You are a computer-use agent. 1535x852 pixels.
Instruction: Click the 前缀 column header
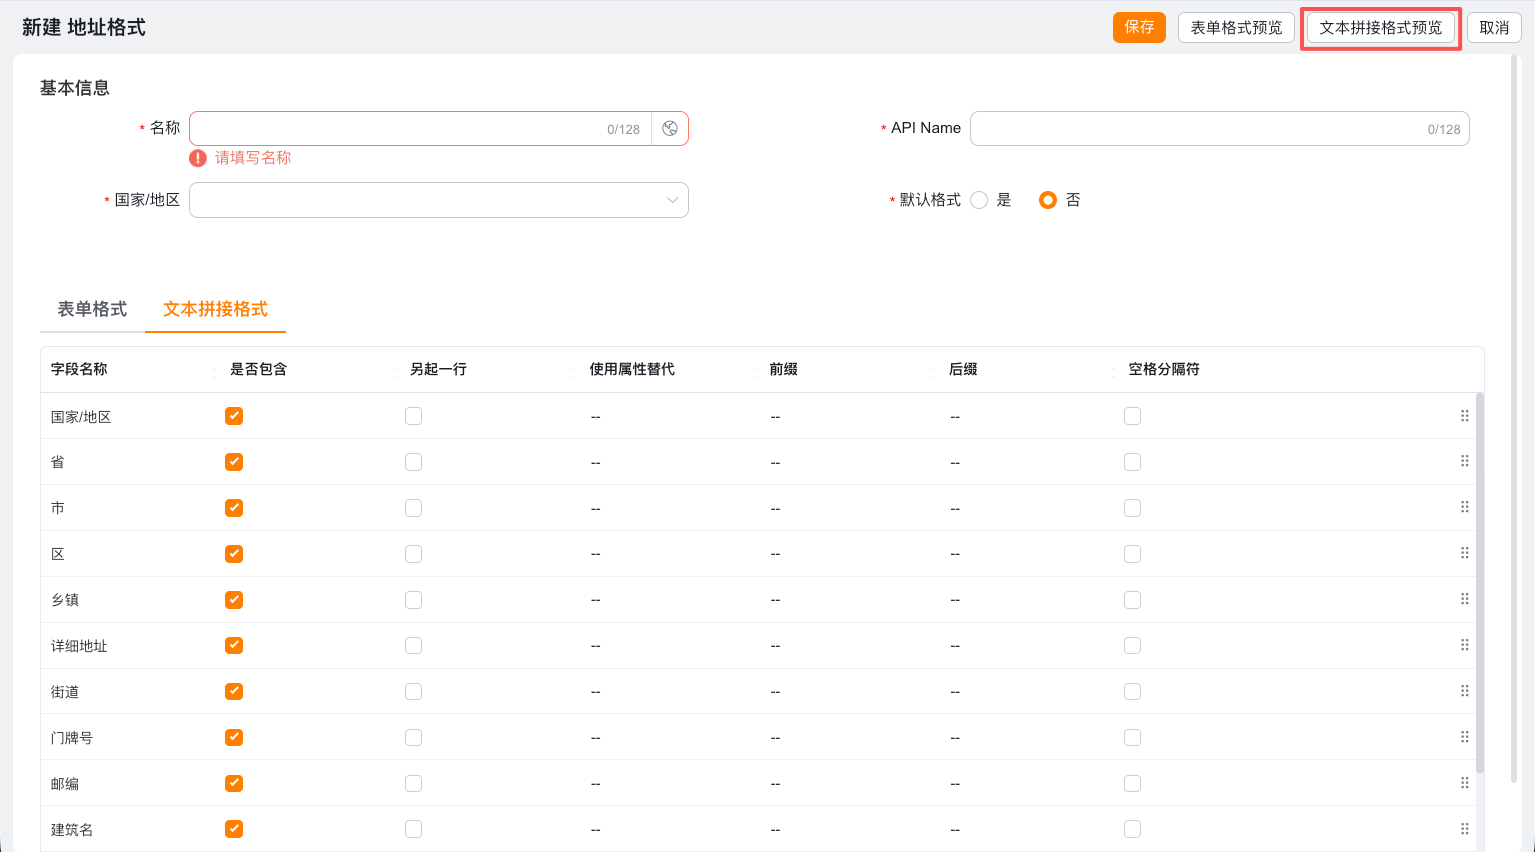tap(783, 369)
